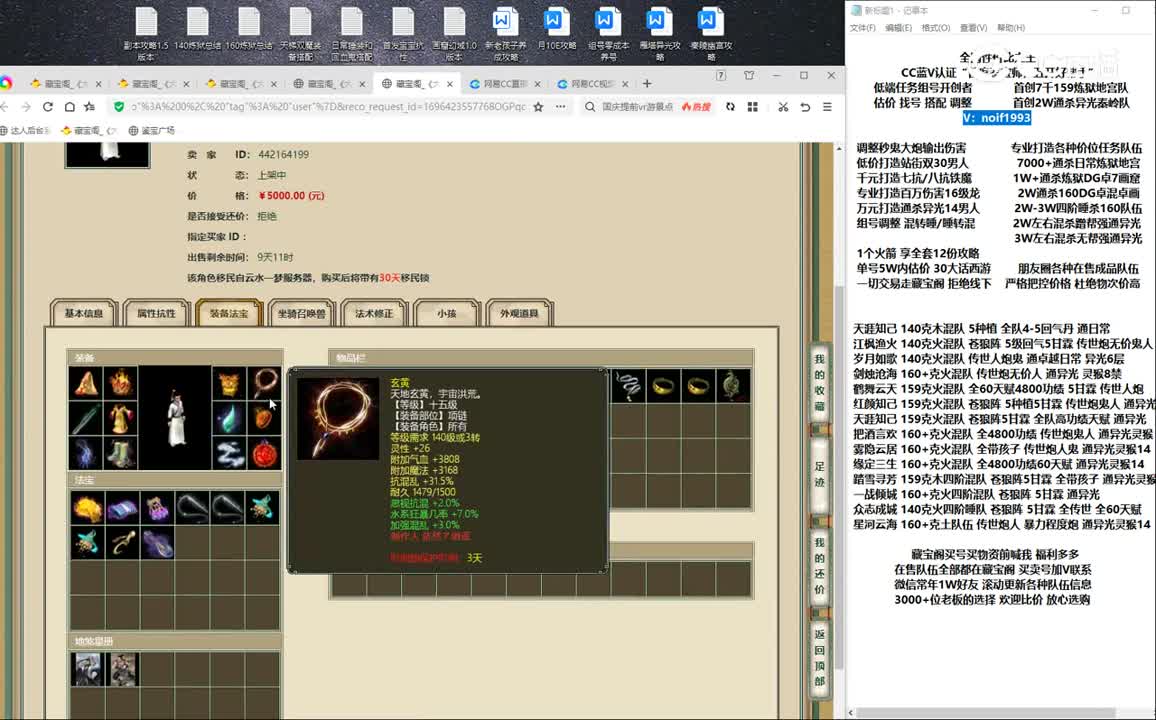Click the golden hook 法宝 icon

(122, 543)
